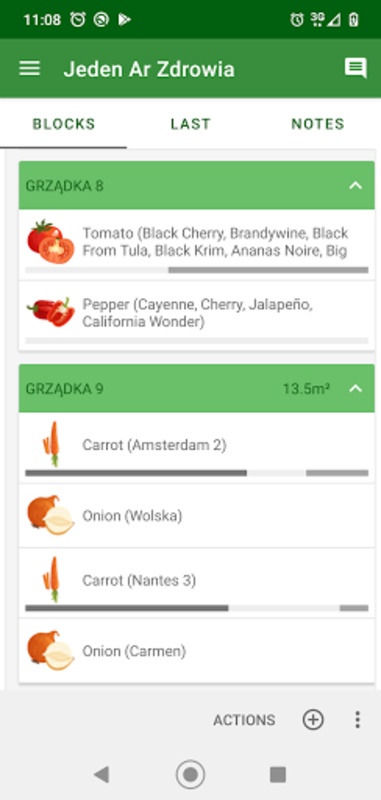
Task: Switch to the Last tab
Action: point(190,124)
